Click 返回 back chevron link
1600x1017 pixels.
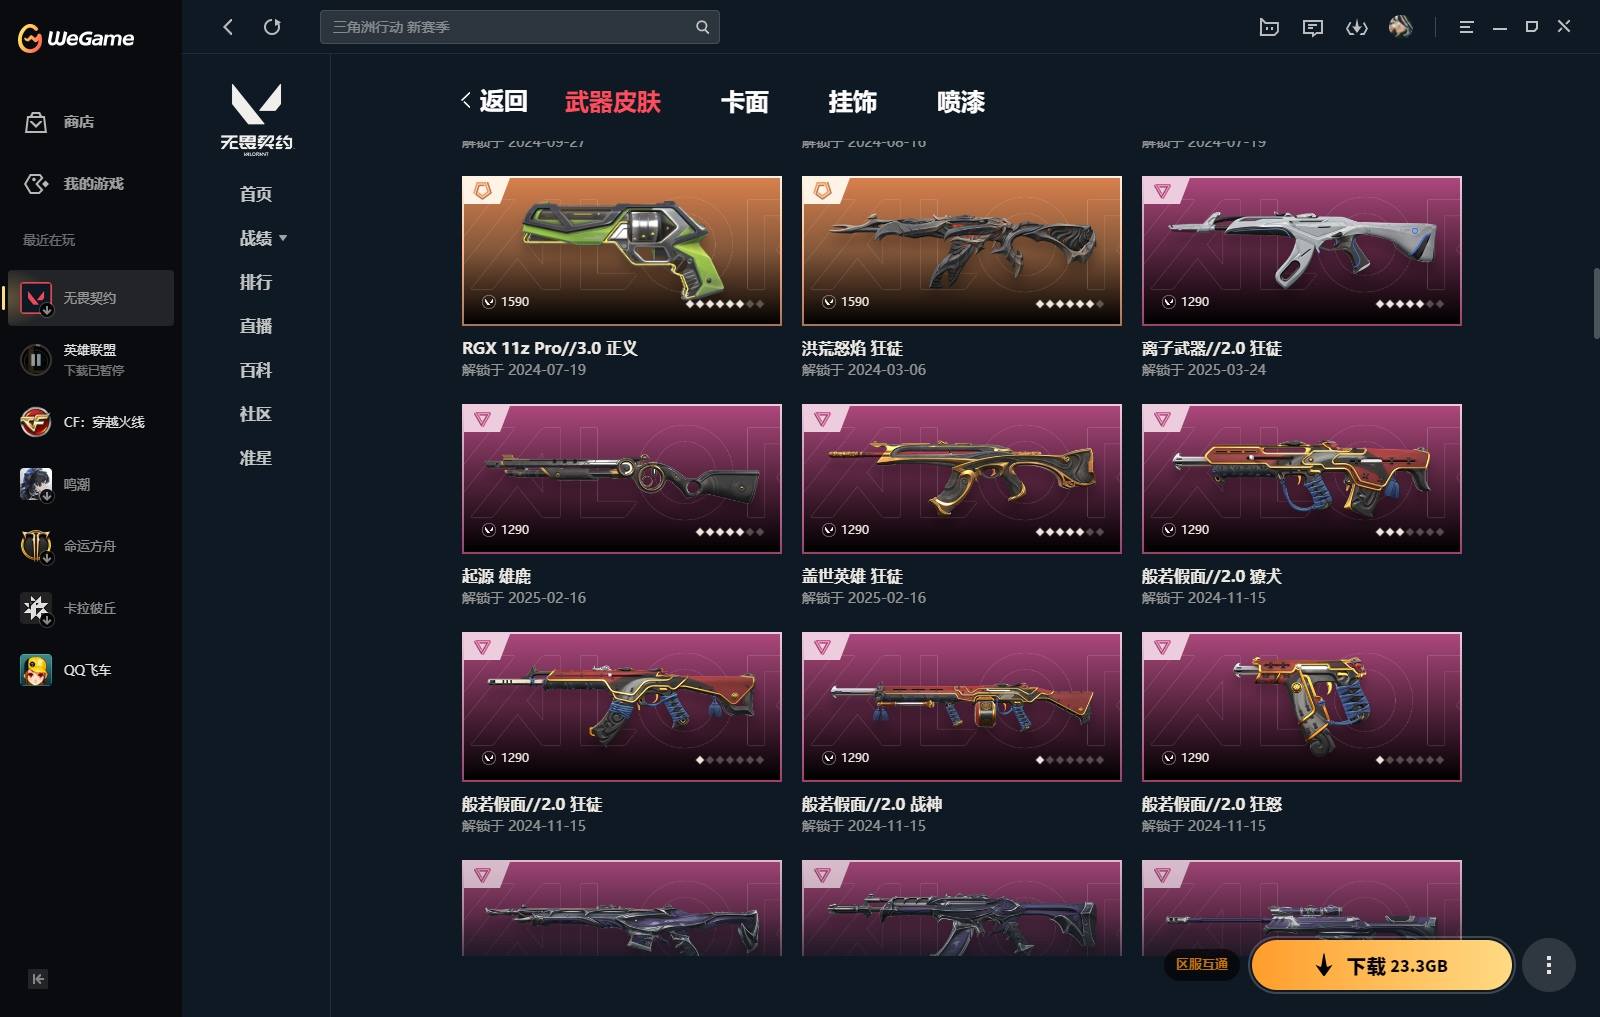(494, 101)
